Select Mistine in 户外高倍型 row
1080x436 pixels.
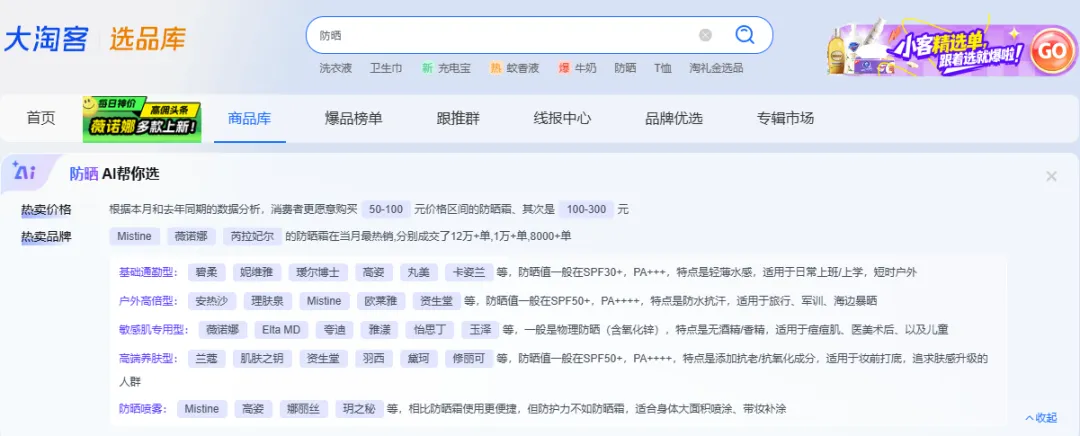pos(324,301)
